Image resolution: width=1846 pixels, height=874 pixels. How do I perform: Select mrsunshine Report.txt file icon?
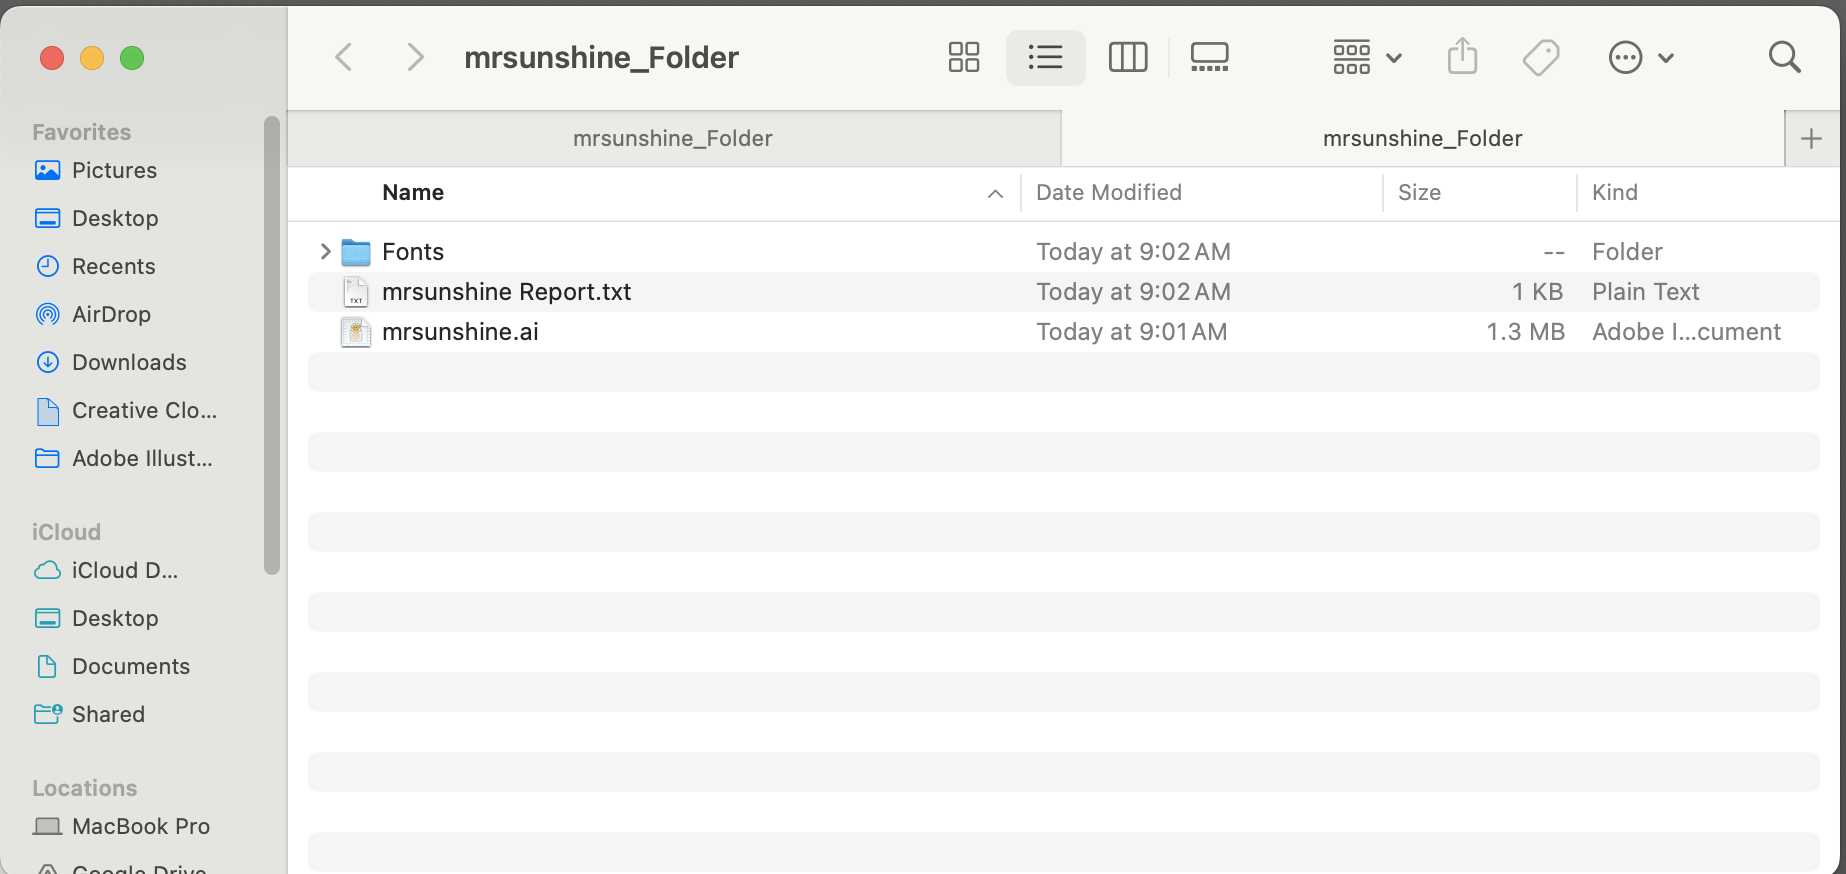pos(356,291)
